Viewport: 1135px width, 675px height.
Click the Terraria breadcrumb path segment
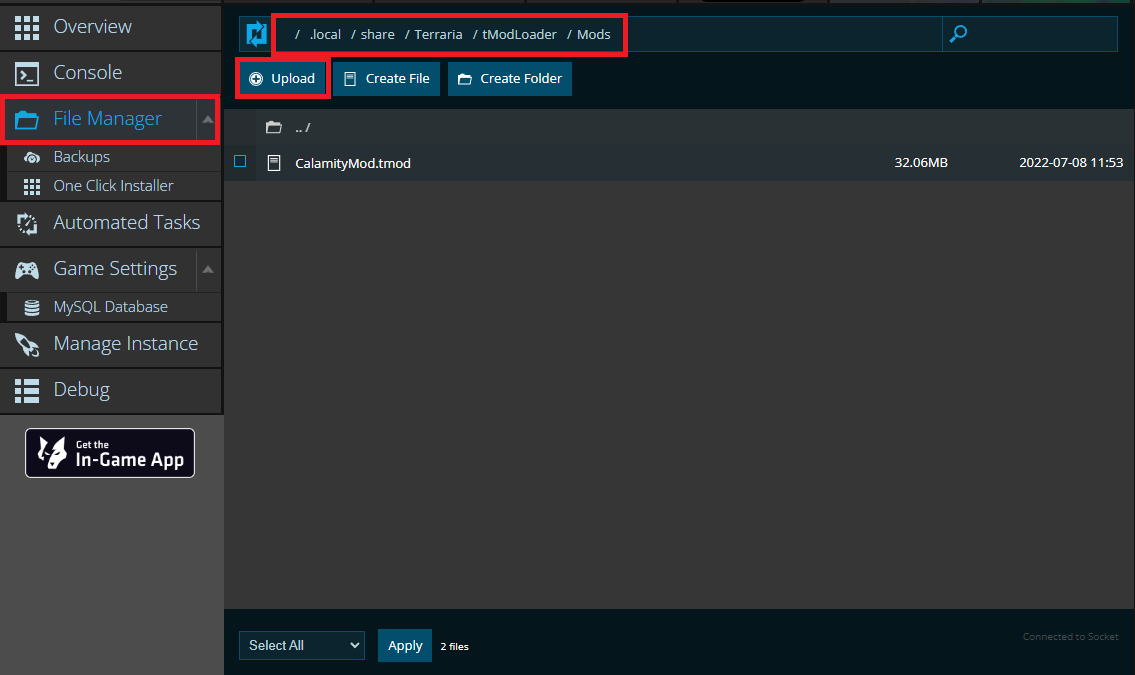[438, 34]
